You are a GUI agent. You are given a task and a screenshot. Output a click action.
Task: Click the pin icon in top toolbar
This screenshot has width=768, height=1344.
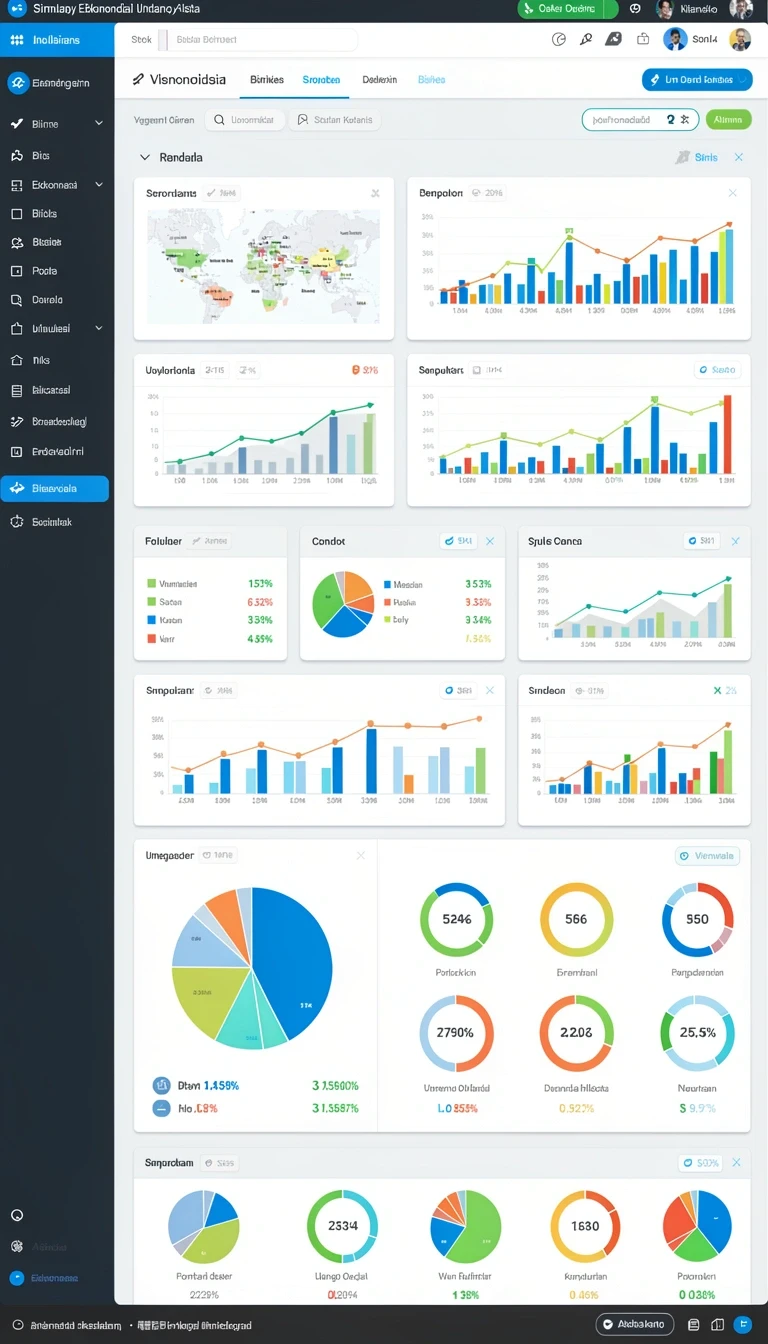point(587,39)
